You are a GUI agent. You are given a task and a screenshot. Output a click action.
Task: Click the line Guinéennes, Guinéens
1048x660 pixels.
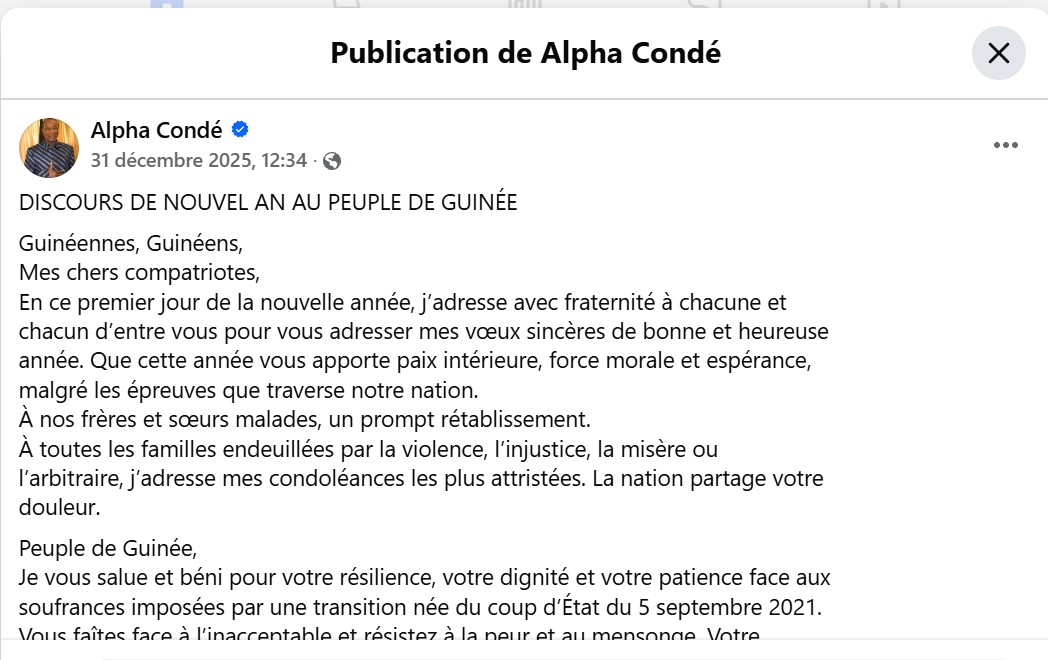[x=131, y=244]
